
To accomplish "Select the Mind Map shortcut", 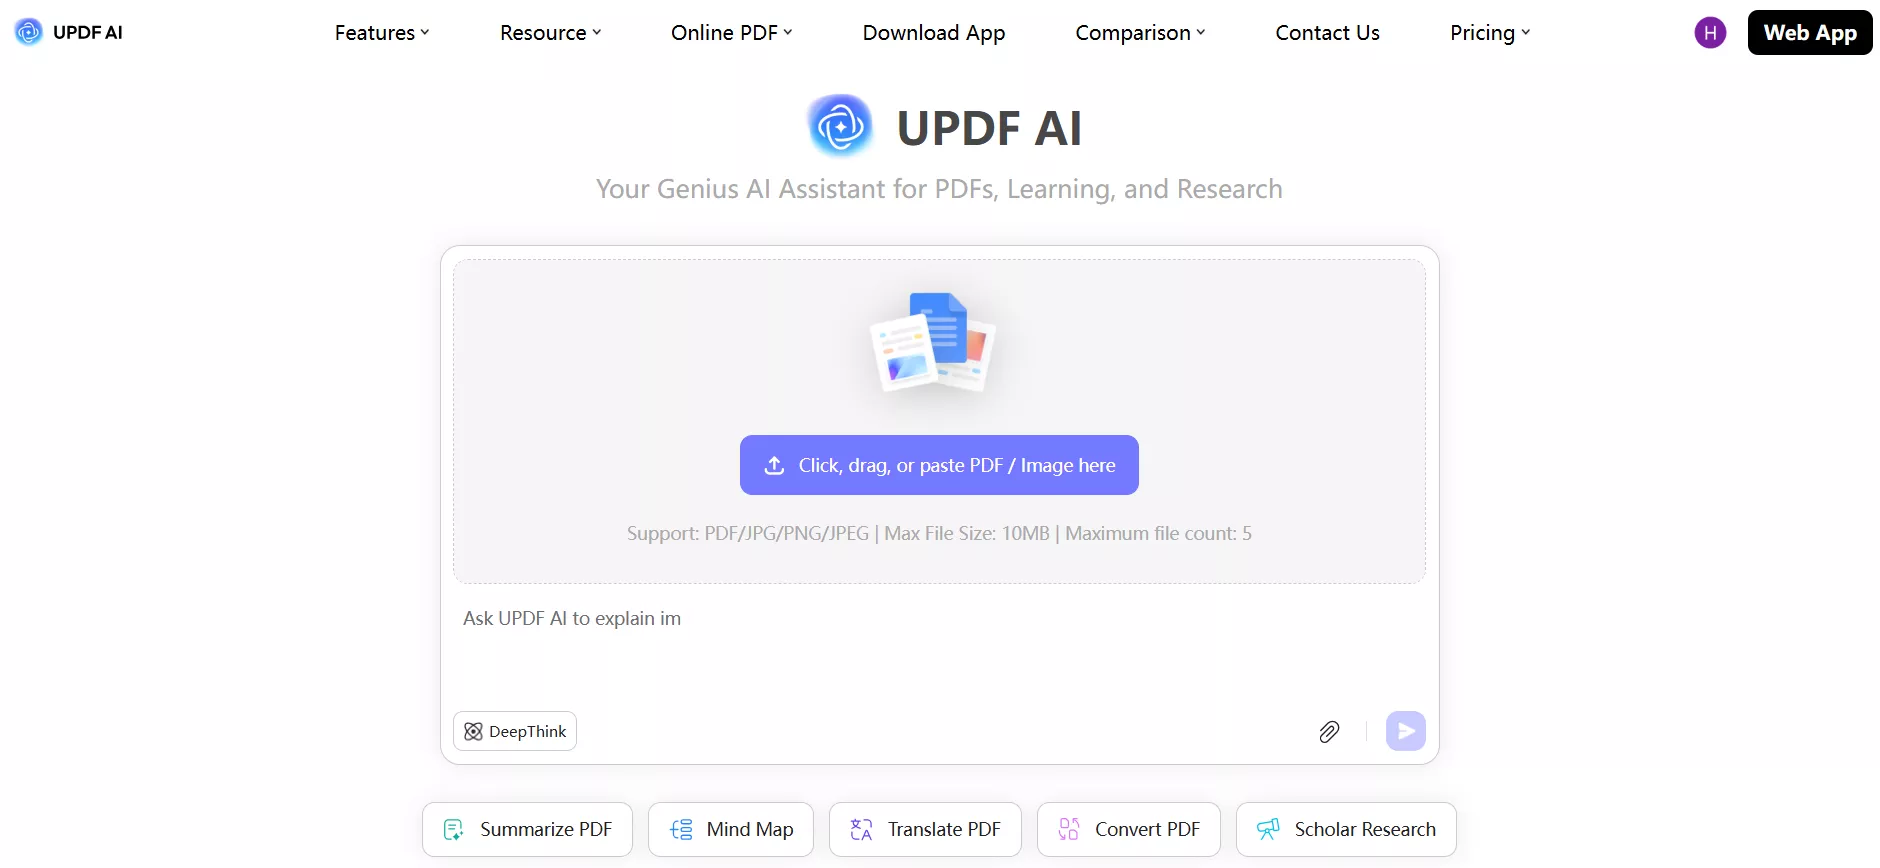I will click(x=731, y=830).
